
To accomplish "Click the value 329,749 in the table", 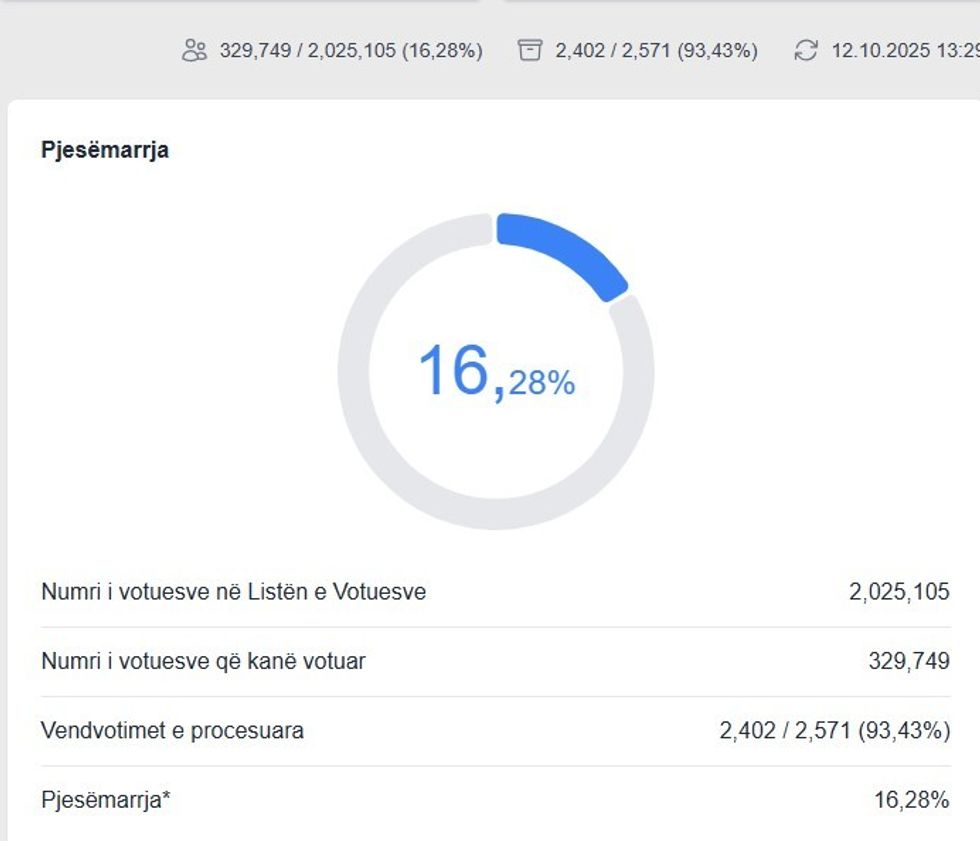I will click(909, 662).
